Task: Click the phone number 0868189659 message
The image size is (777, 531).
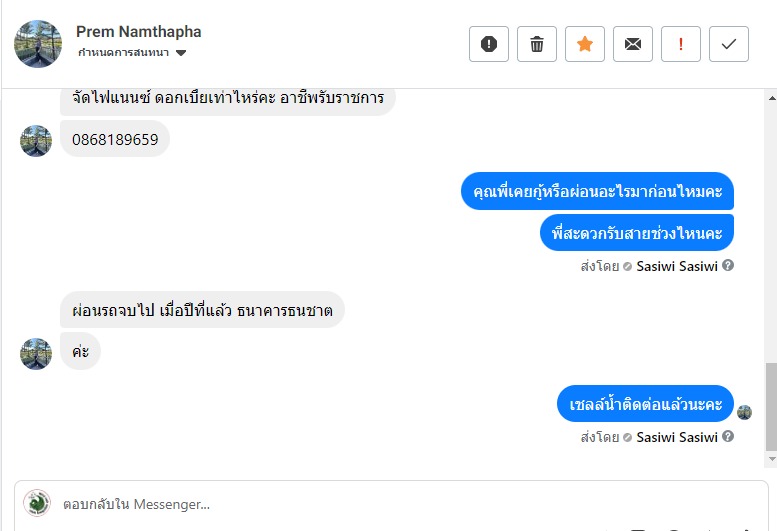Action: click(x=115, y=140)
